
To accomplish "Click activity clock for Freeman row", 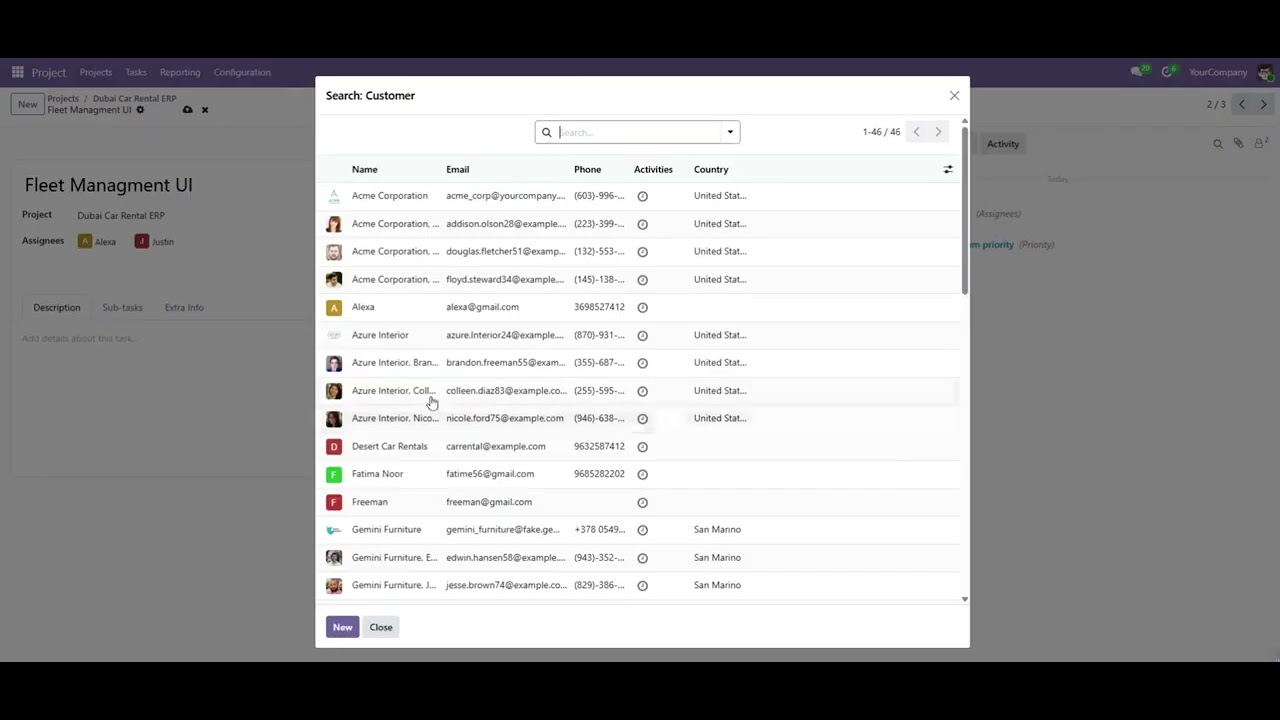I will pyautogui.click(x=643, y=502).
